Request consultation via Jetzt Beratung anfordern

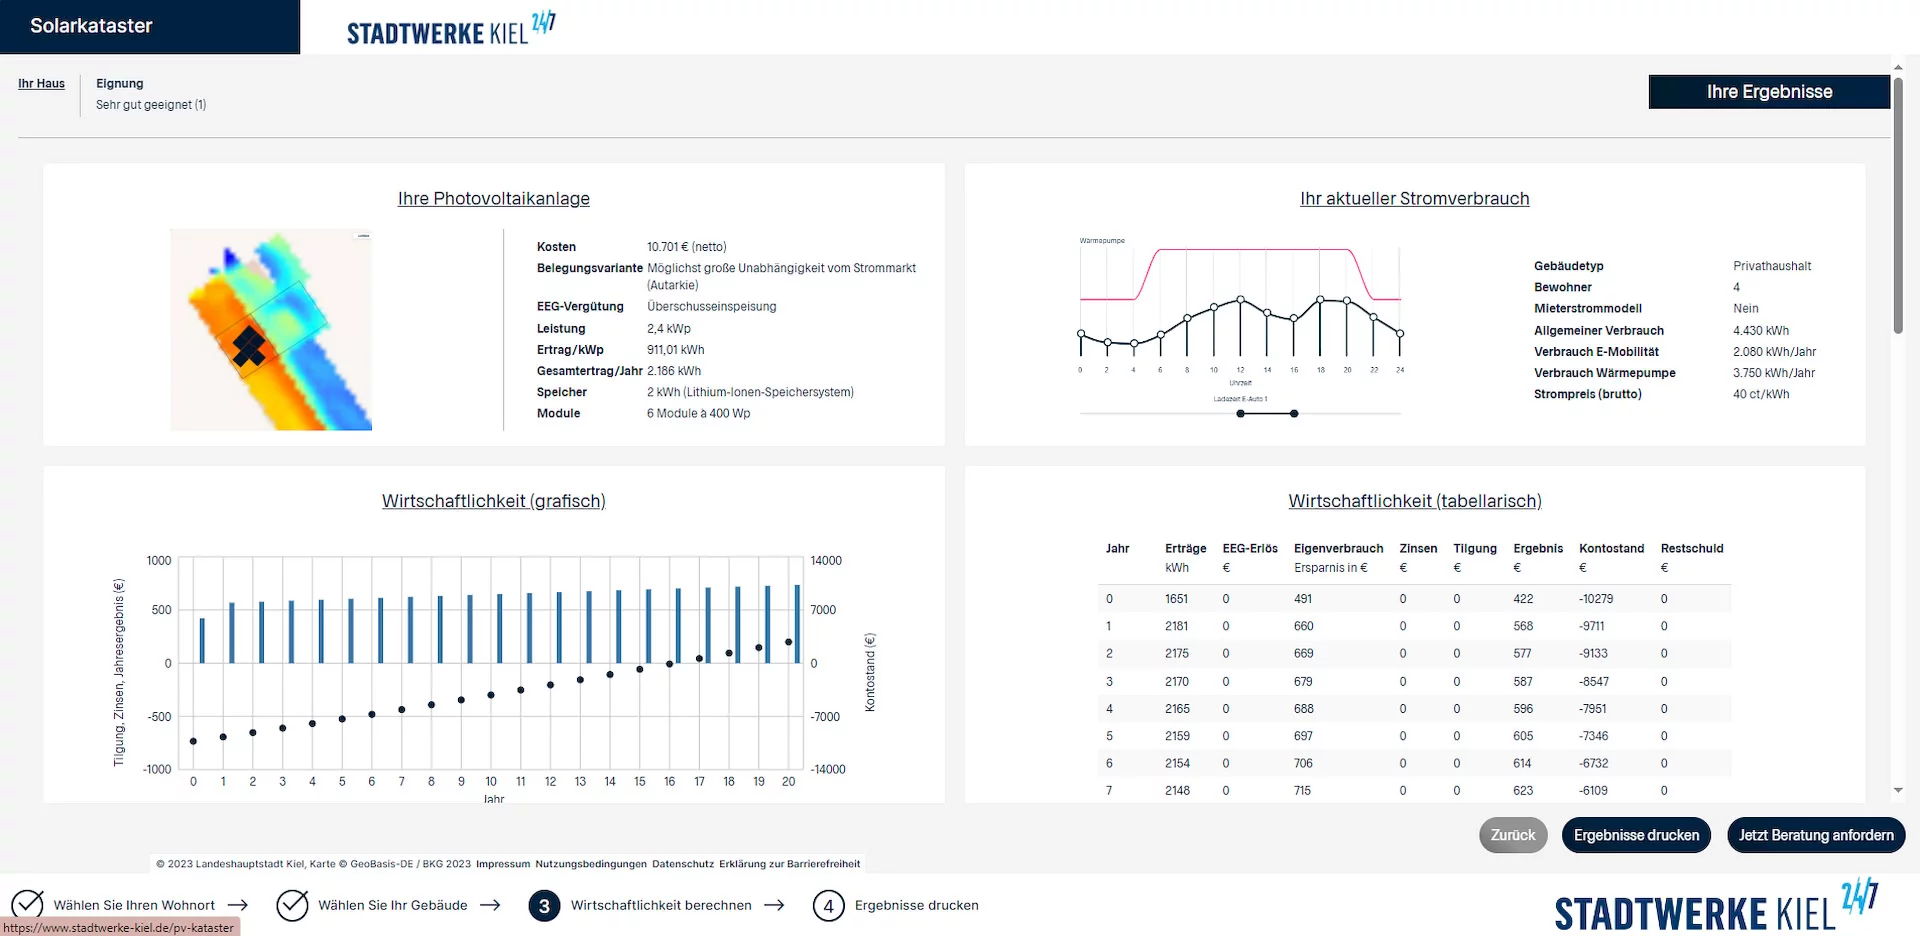click(x=1815, y=835)
